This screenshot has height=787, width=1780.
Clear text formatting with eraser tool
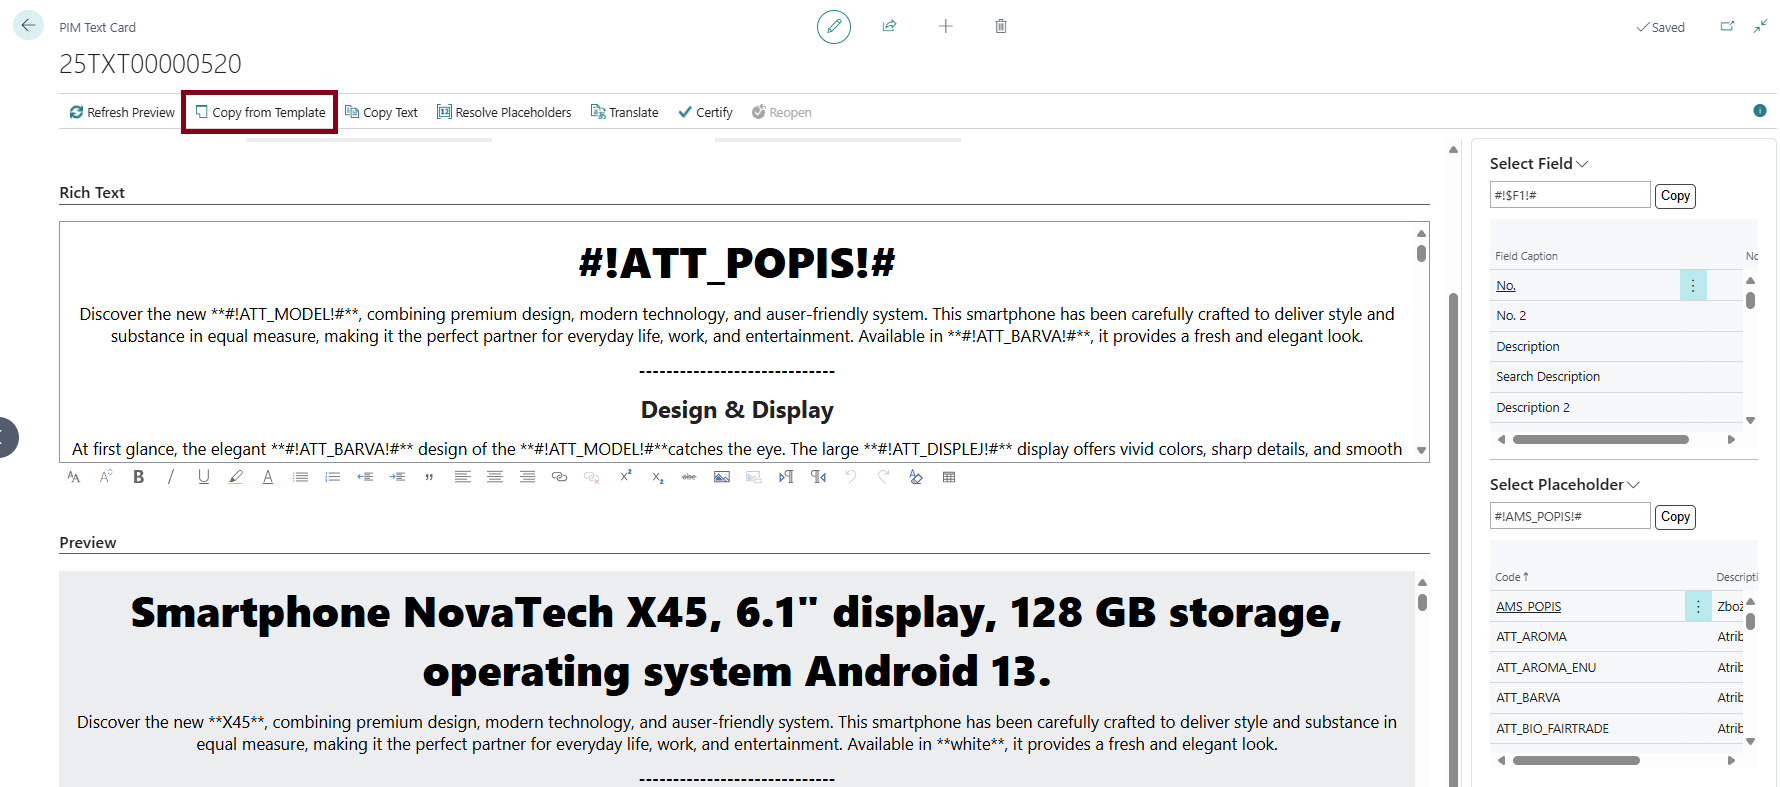click(x=916, y=477)
